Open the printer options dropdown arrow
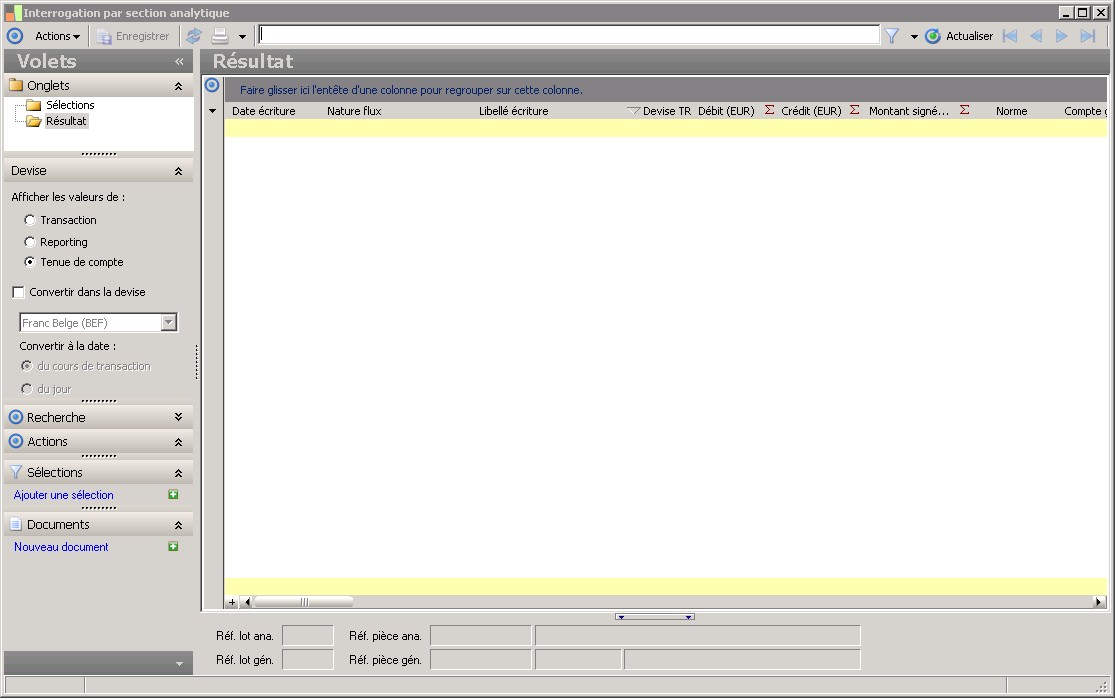The width and height of the screenshot is (1115, 698). [x=242, y=36]
